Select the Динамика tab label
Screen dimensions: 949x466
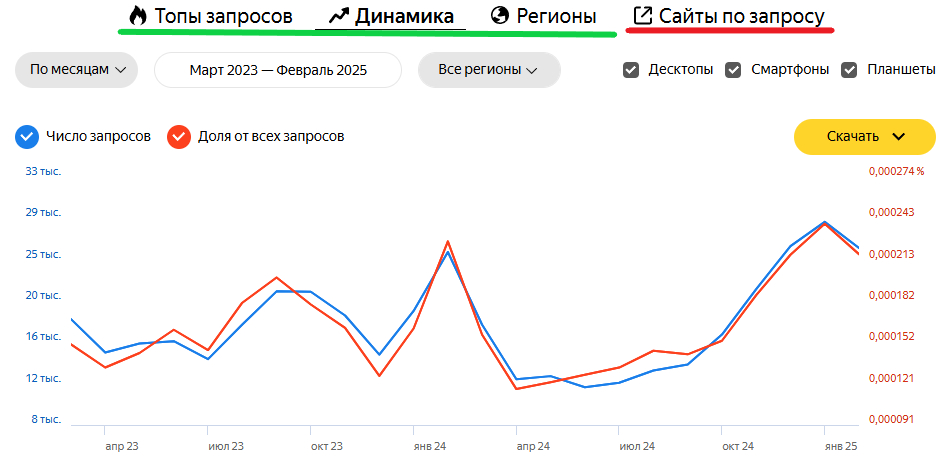(403, 17)
